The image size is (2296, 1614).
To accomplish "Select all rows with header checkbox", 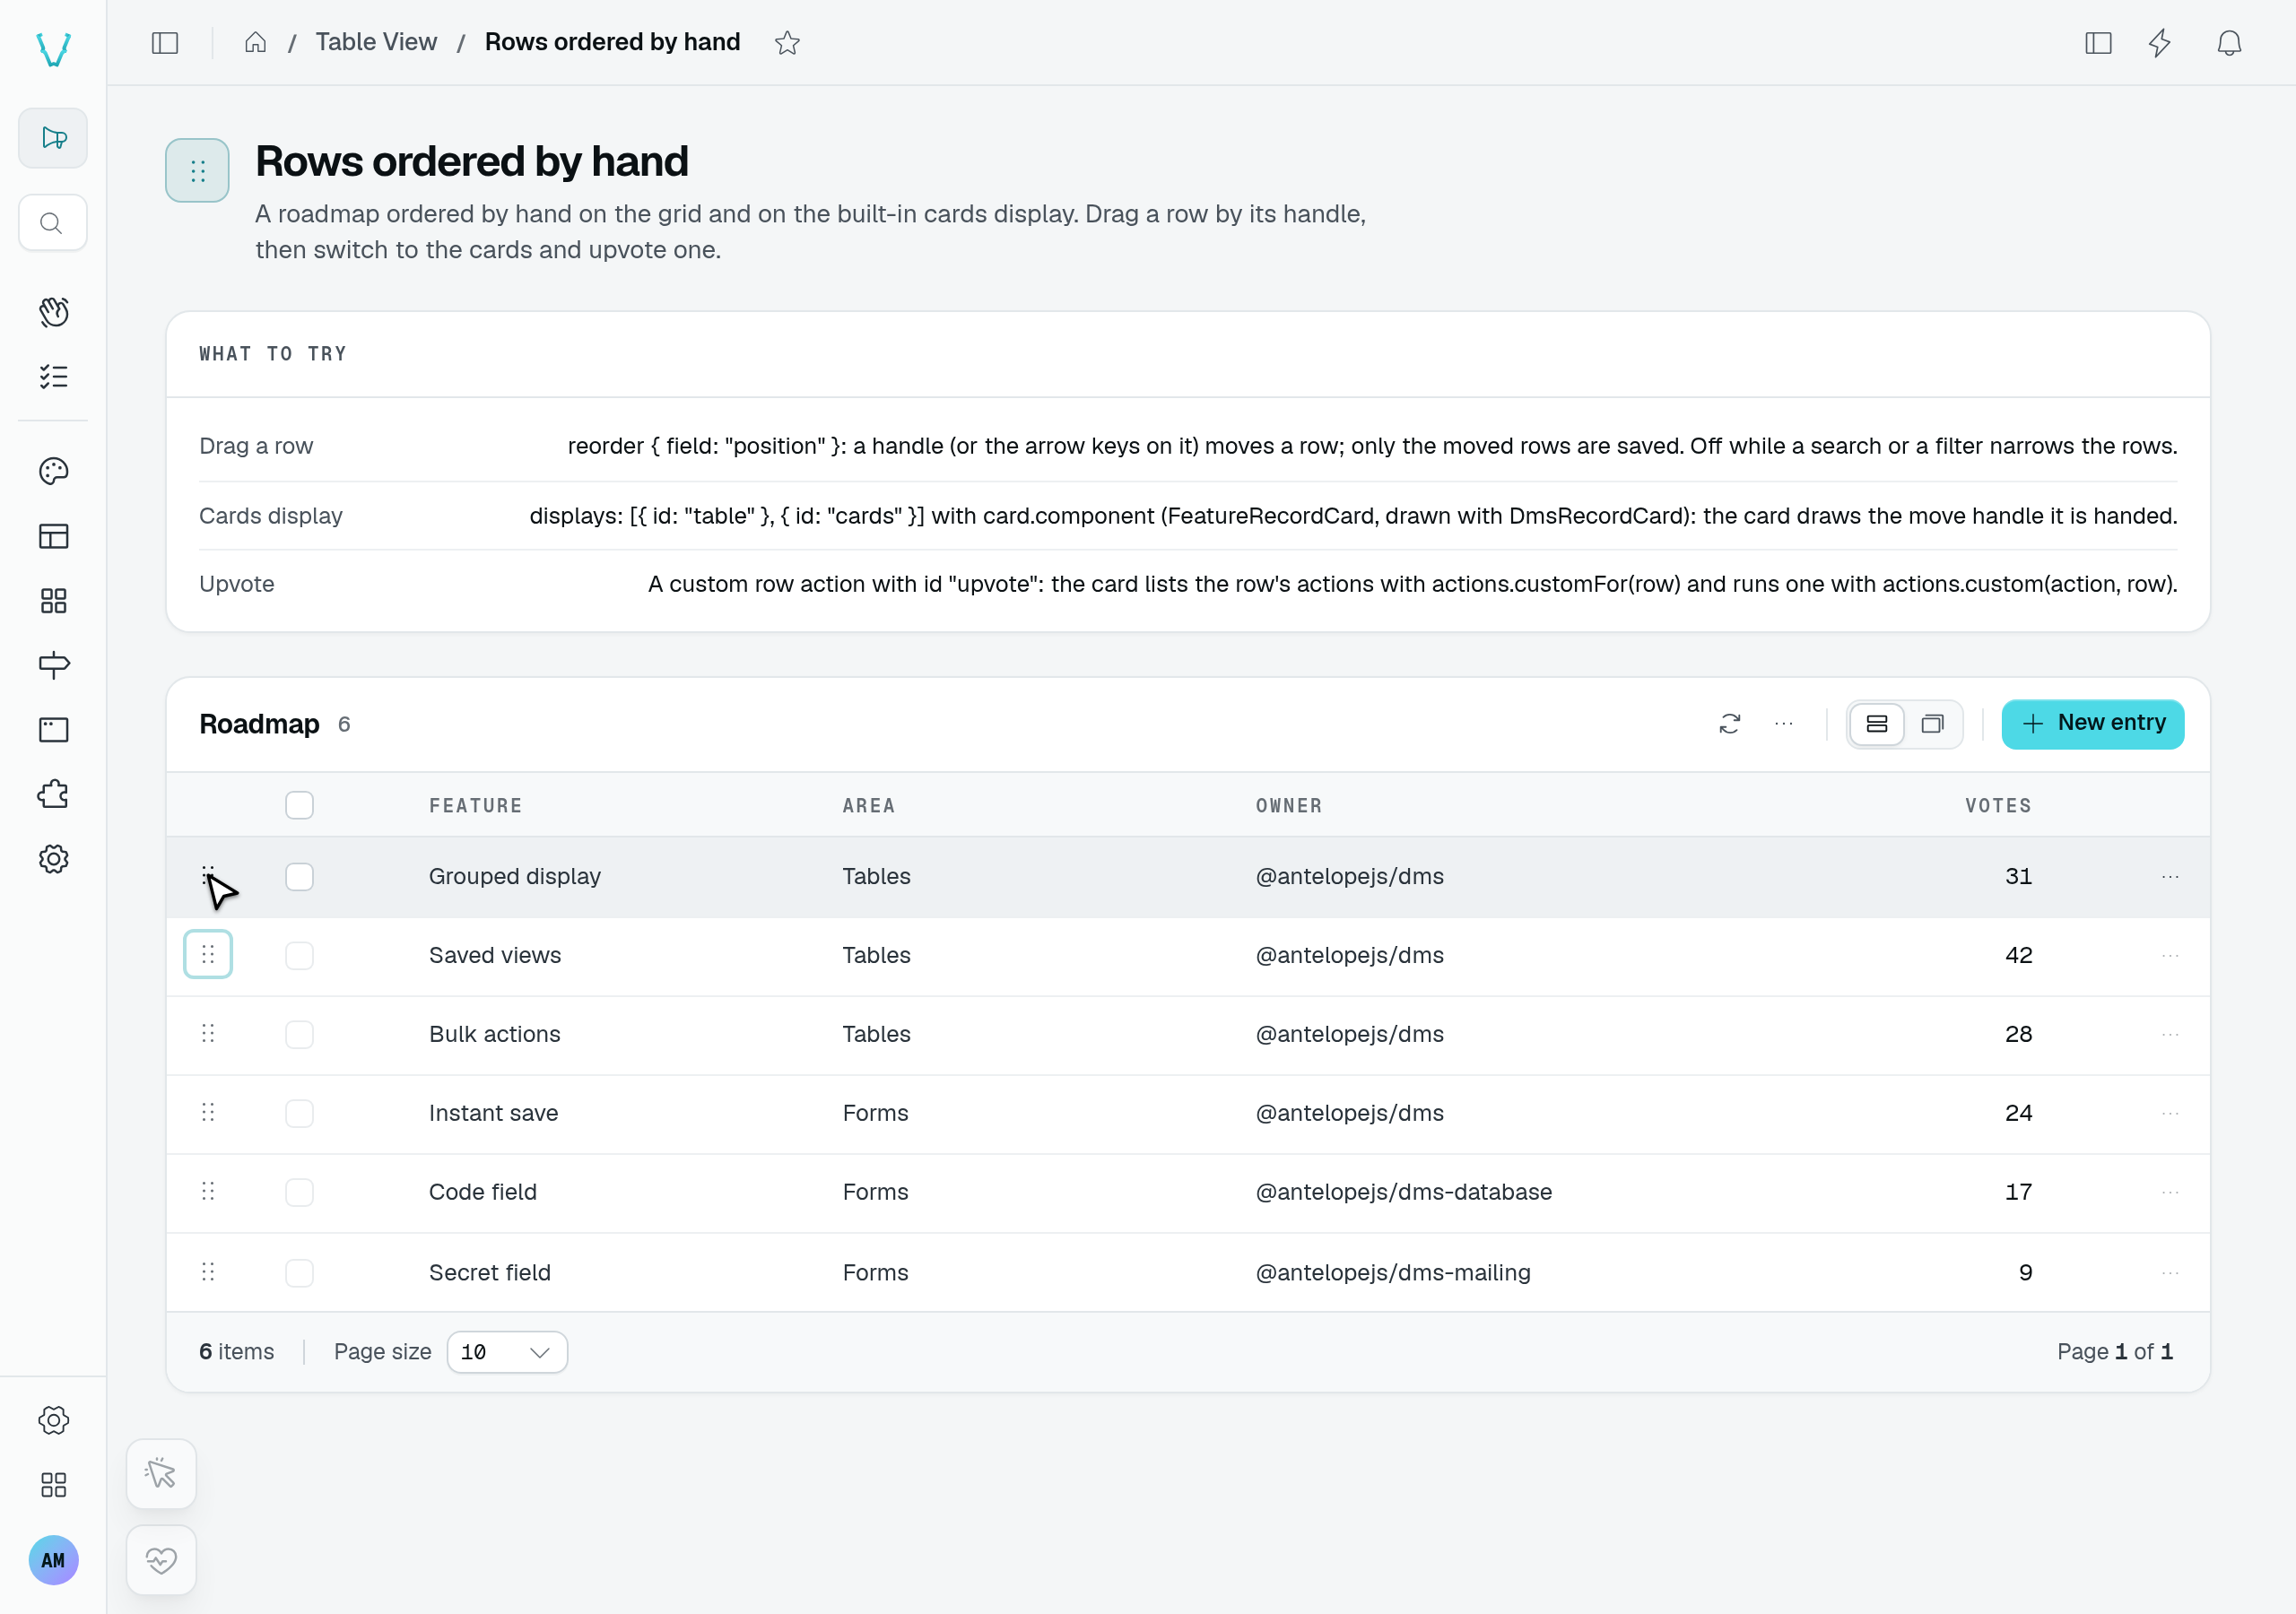I will [299, 805].
